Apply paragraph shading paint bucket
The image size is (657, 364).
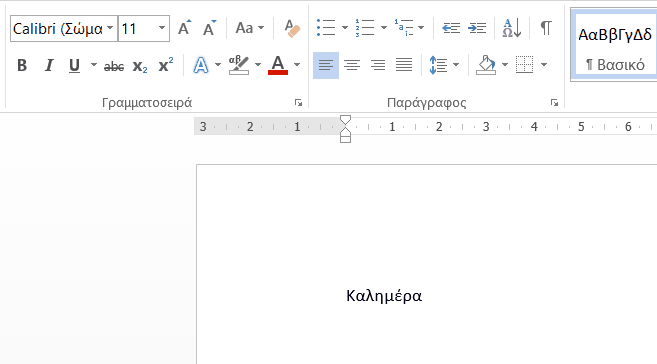486,65
